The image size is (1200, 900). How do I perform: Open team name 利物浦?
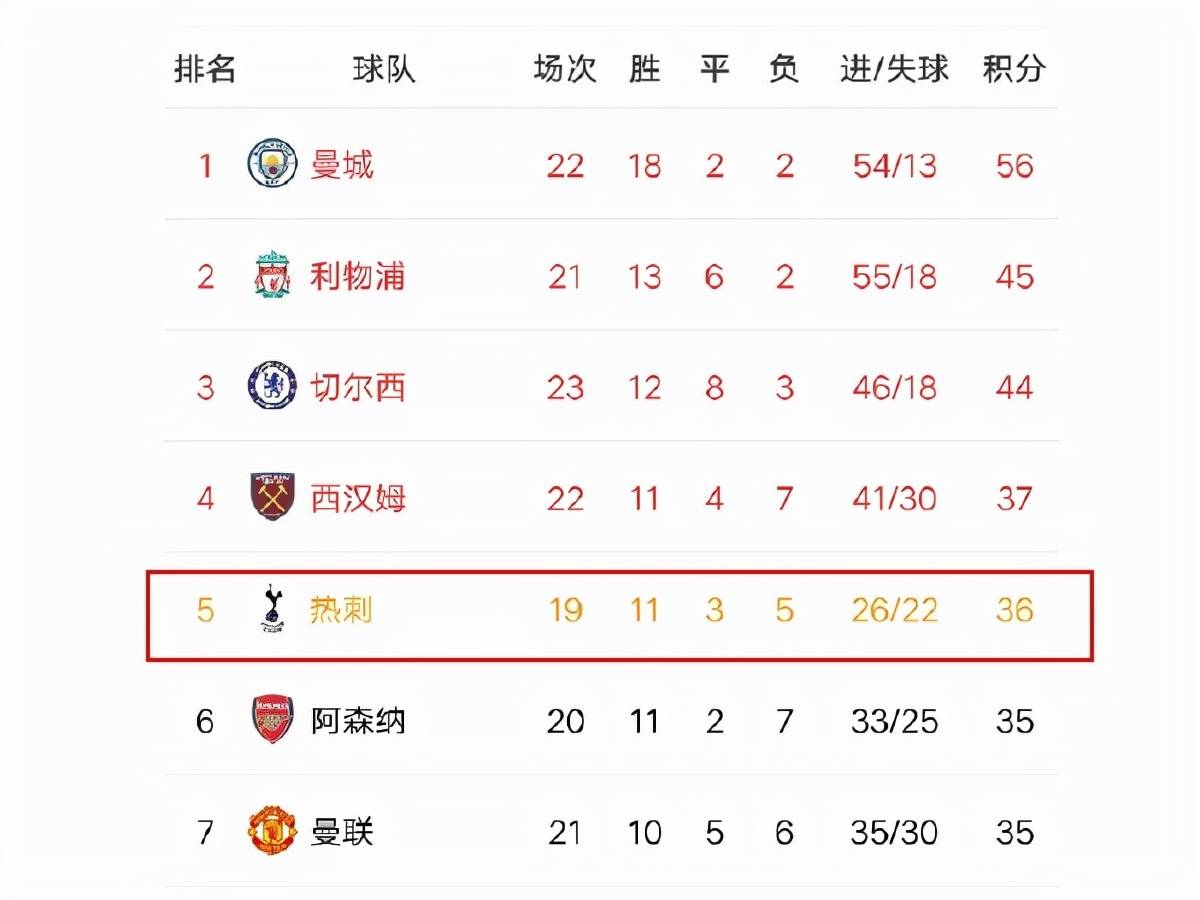point(358,275)
